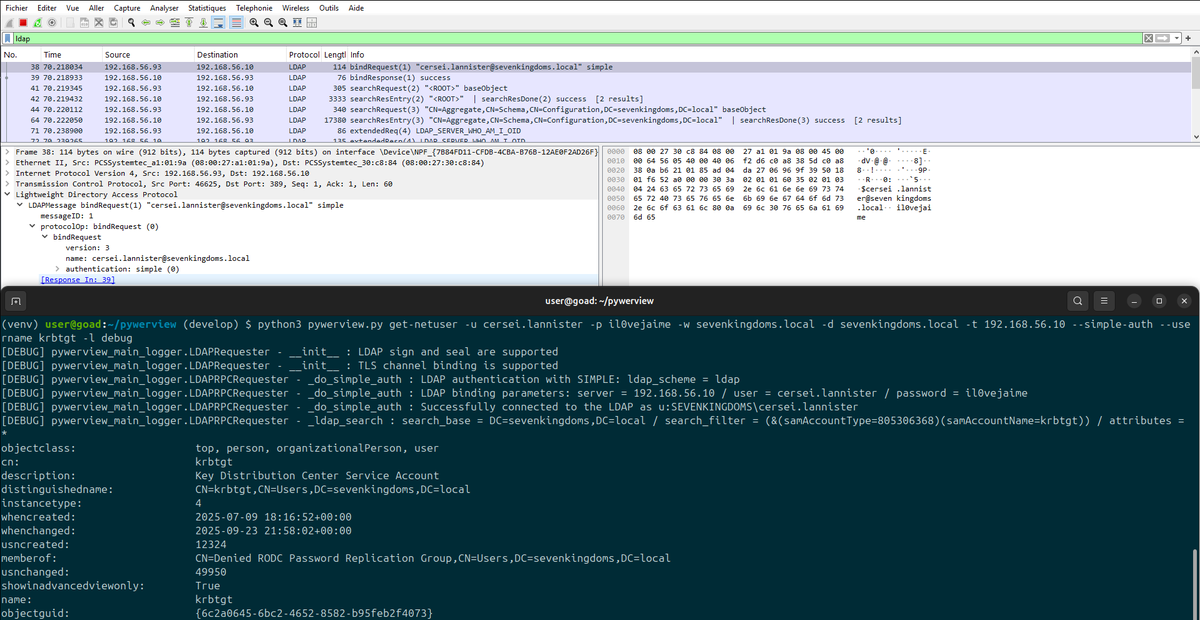Viewport: 1200px width, 620px height.
Task: Expand the Internet Protocol Version 4 node
Action: [7, 173]
